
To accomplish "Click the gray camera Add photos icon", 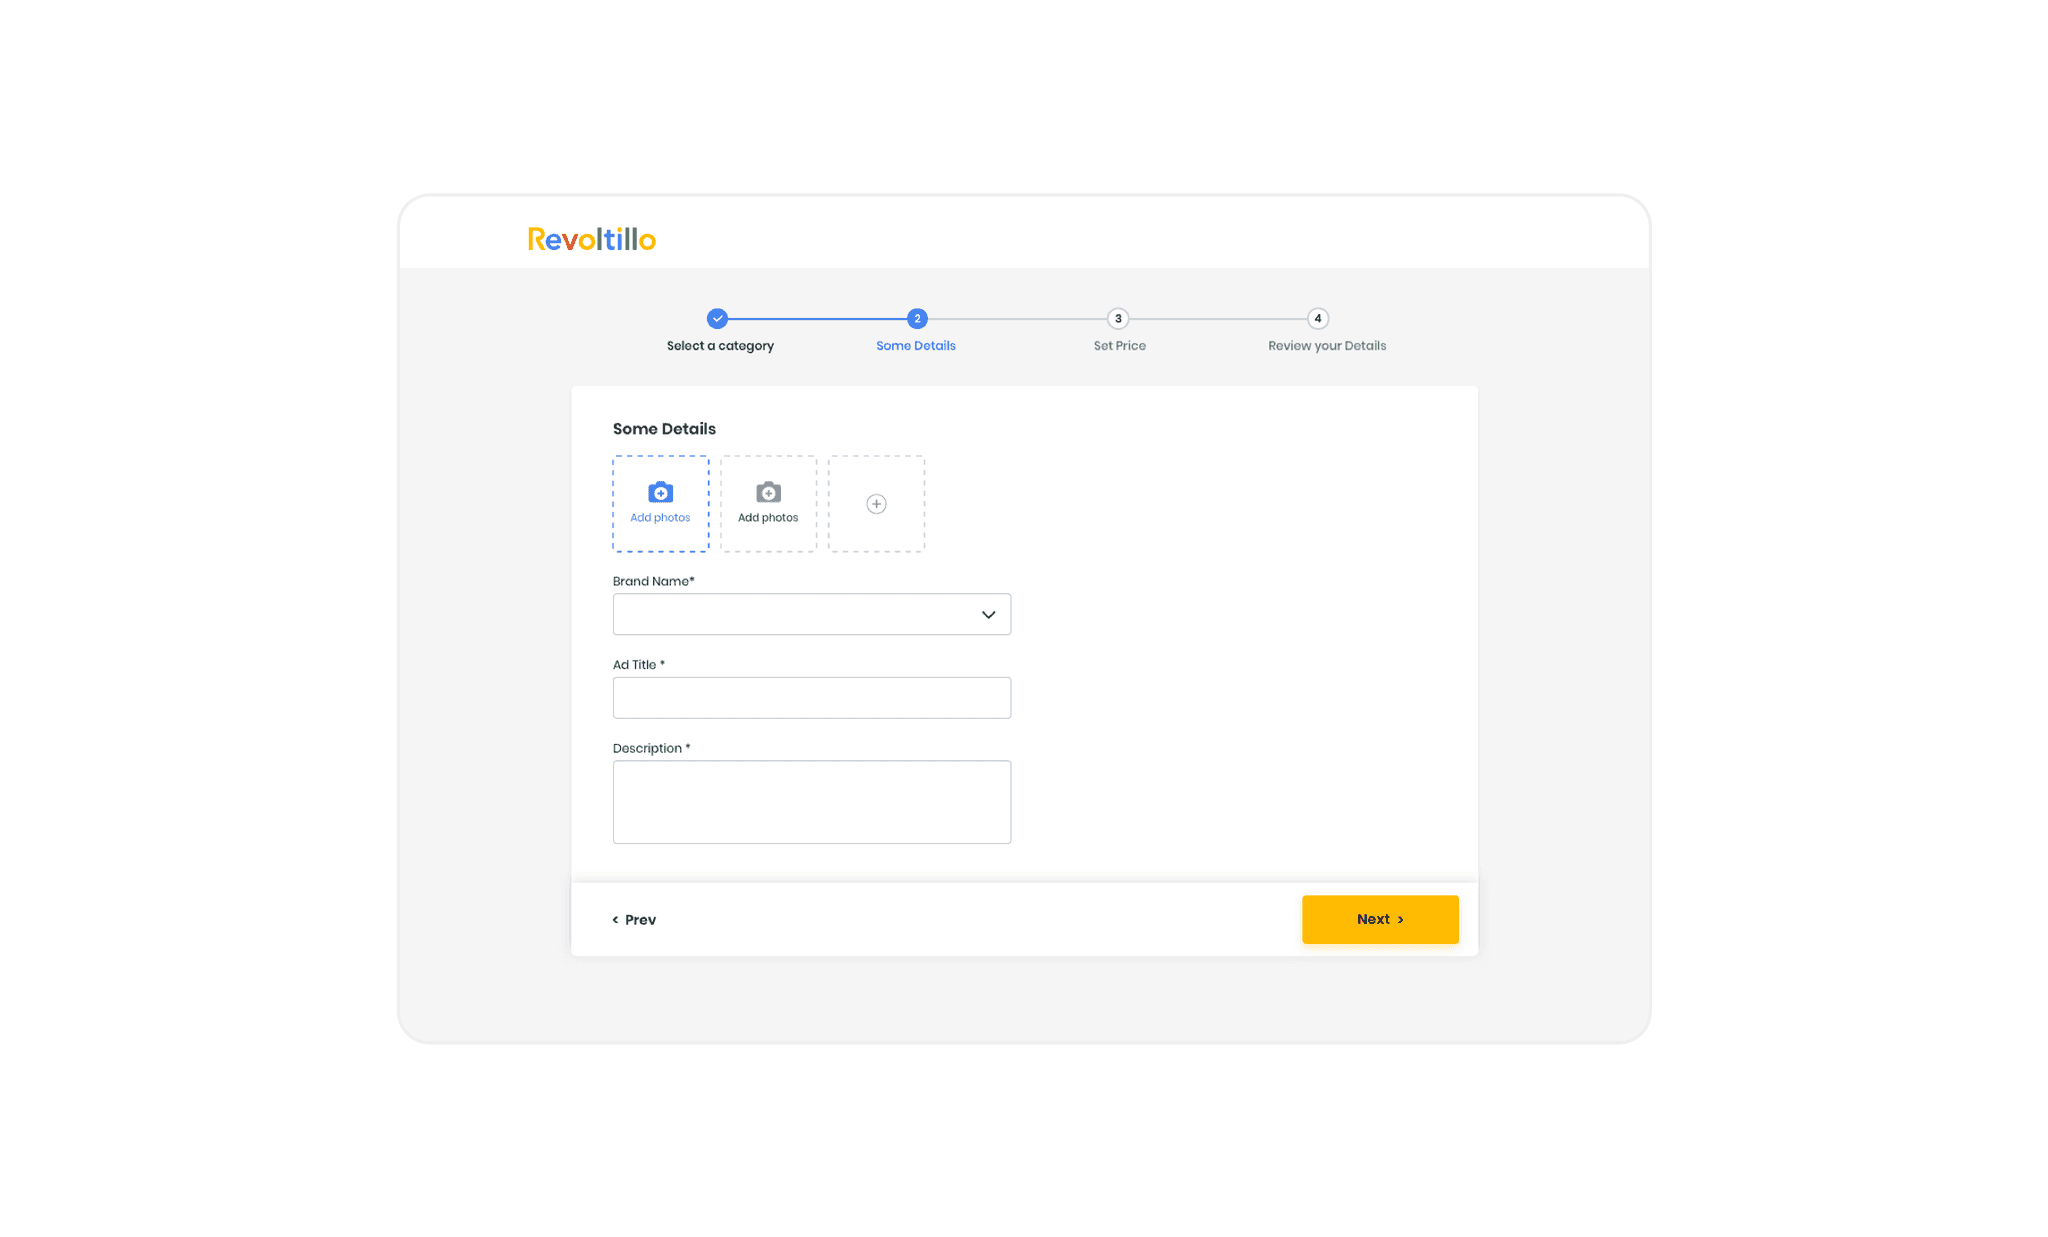I will [768, 492].
